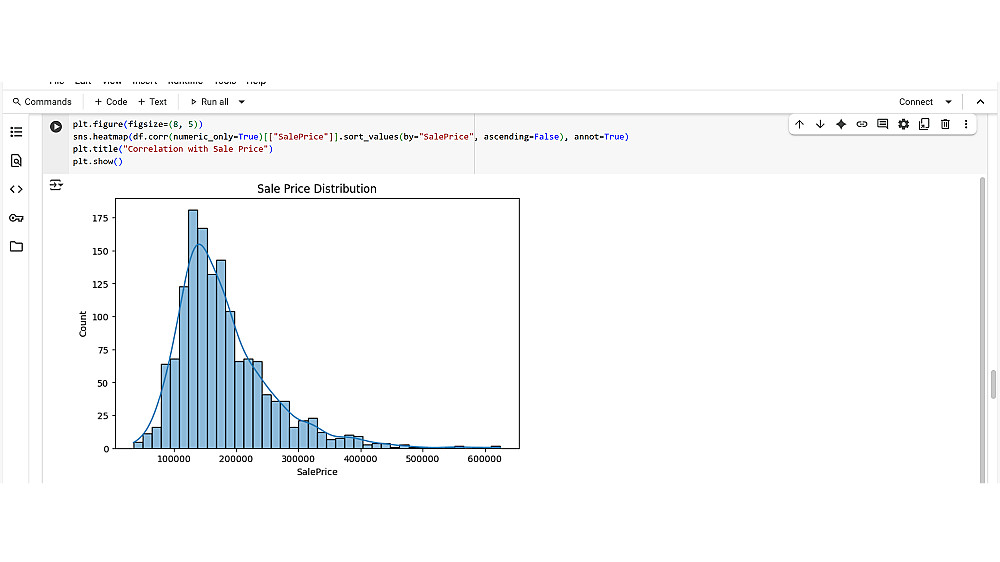Expand the Run all dropdown arrow
Image resolution: width=1000 pixels, height=562 pixels.
[x=242, y=102]
